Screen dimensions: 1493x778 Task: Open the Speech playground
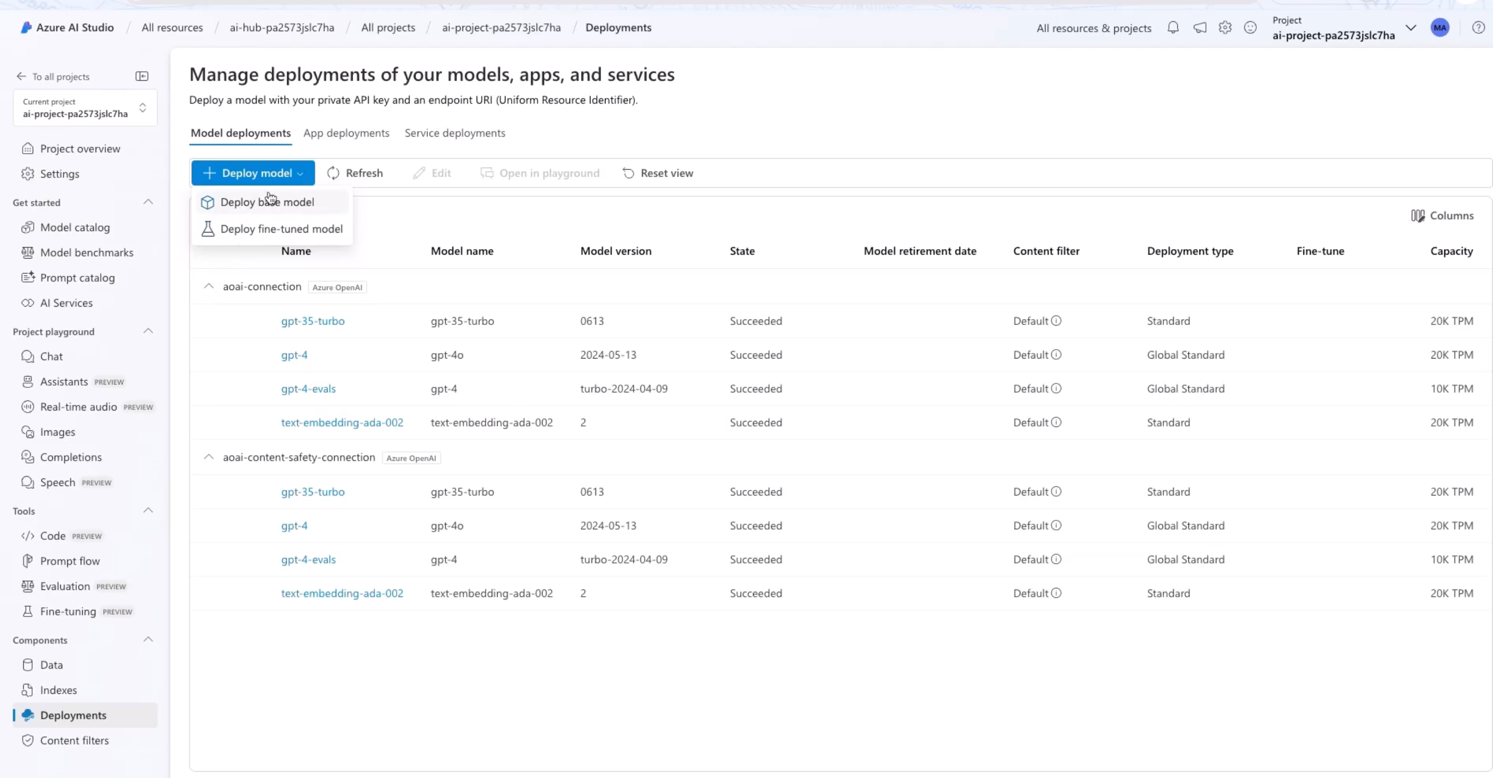[57, 482]
